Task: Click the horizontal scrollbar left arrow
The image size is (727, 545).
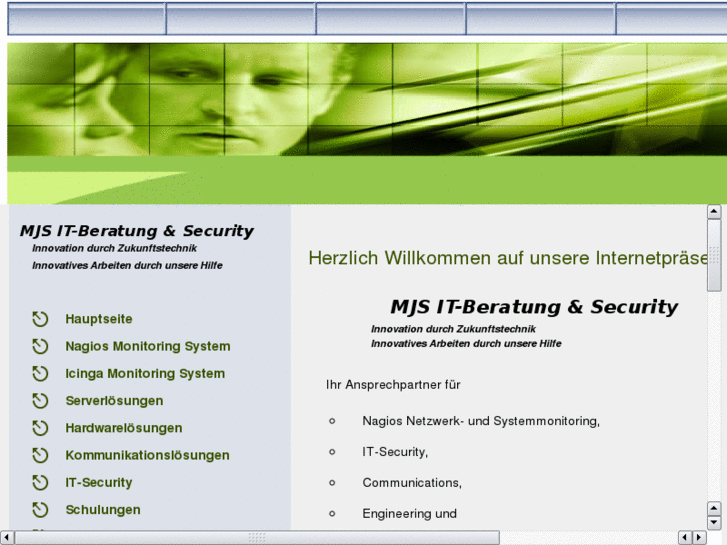Action: (6, 538)
